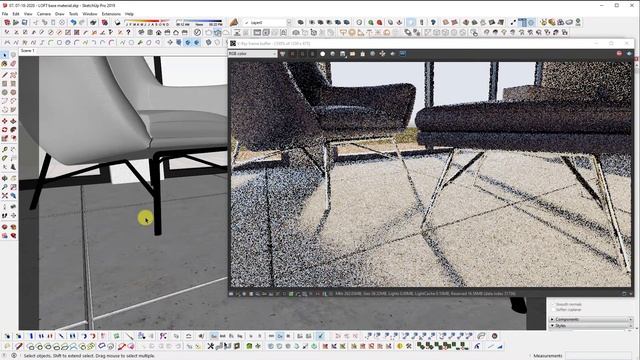This screenshot has height=360, width=640.
Task: Click the Zoom Extents tool
Action: point(4,196)
